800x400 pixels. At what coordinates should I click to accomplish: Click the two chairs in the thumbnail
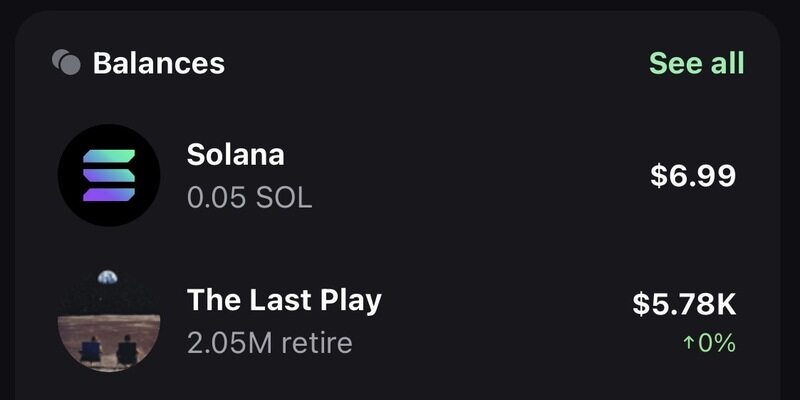(x=108, y=349)
